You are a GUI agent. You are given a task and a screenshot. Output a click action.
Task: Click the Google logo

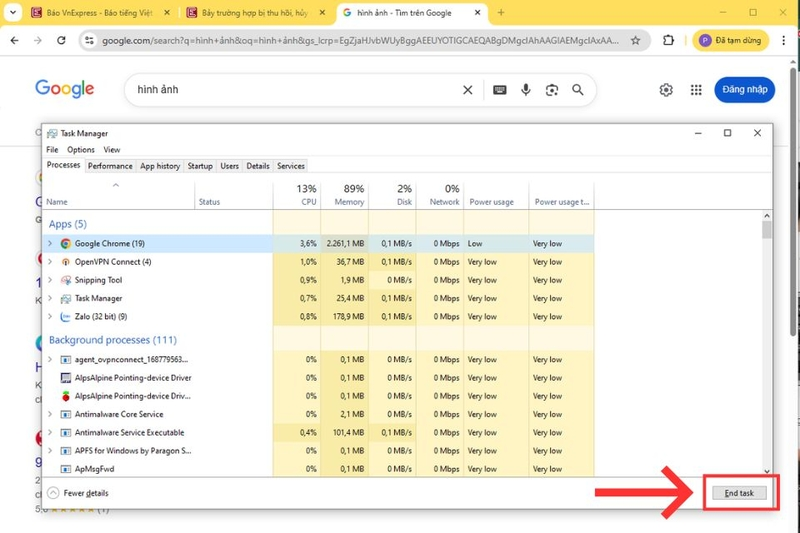tap(64, 89)
